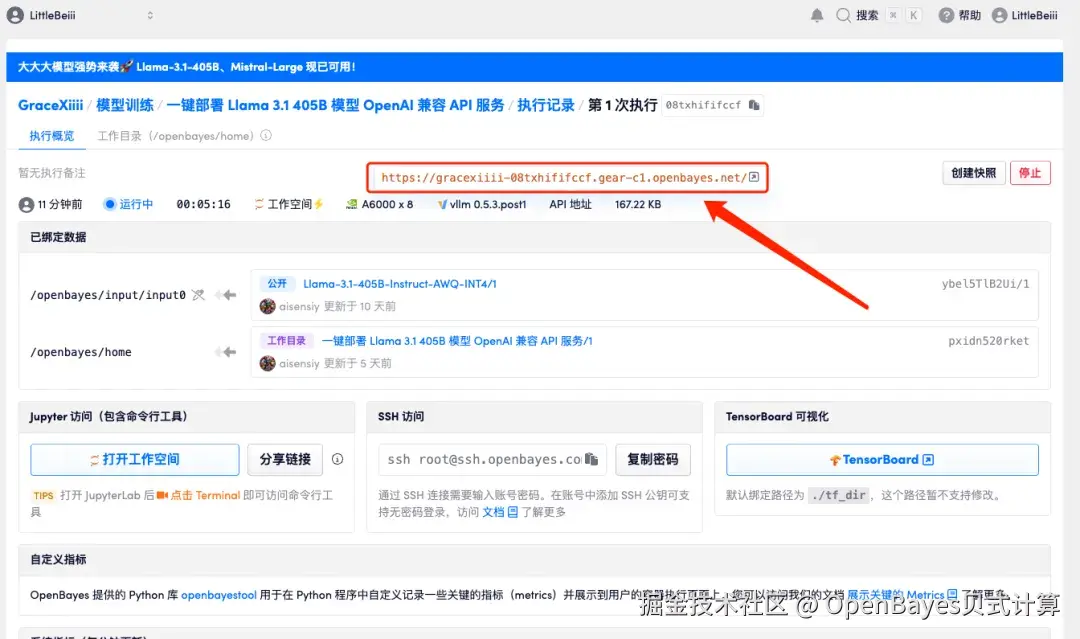
Task: Open the 一键部署 Llama 3.1 405B 服务/1 workspace link
Action: pos(457,341)
